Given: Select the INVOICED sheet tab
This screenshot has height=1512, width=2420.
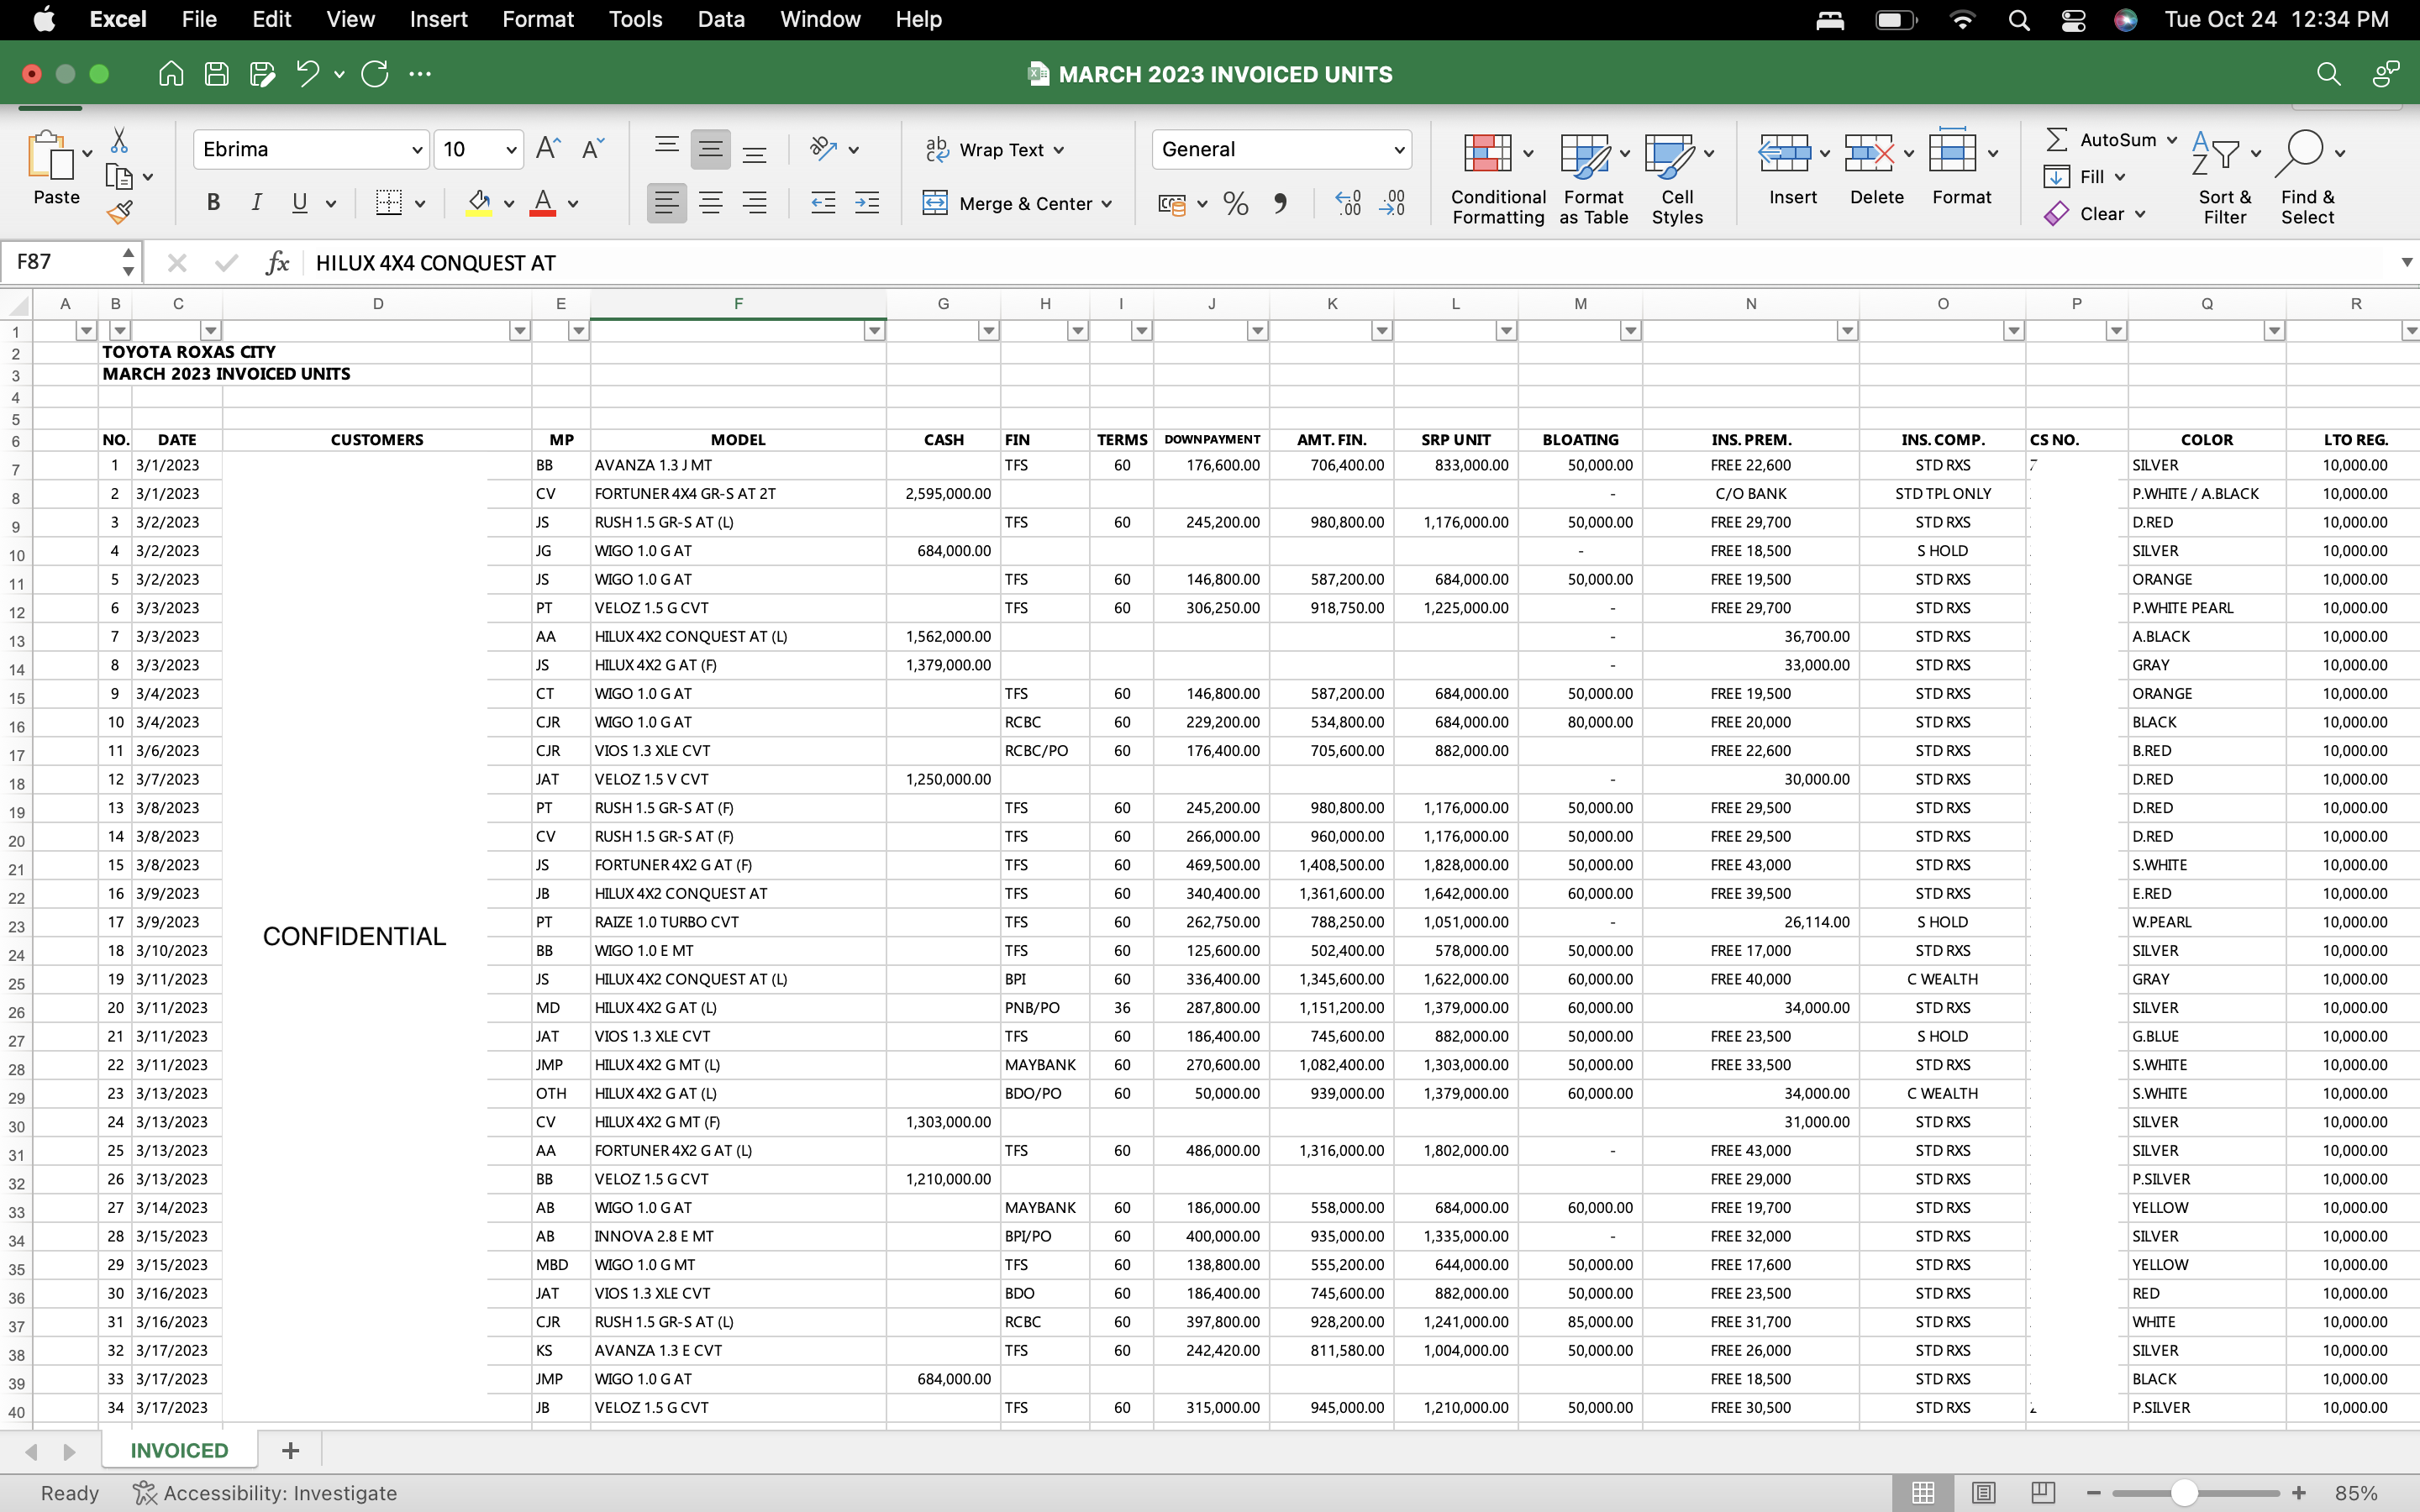Looking at the screenshot, I should point(179,1450).
